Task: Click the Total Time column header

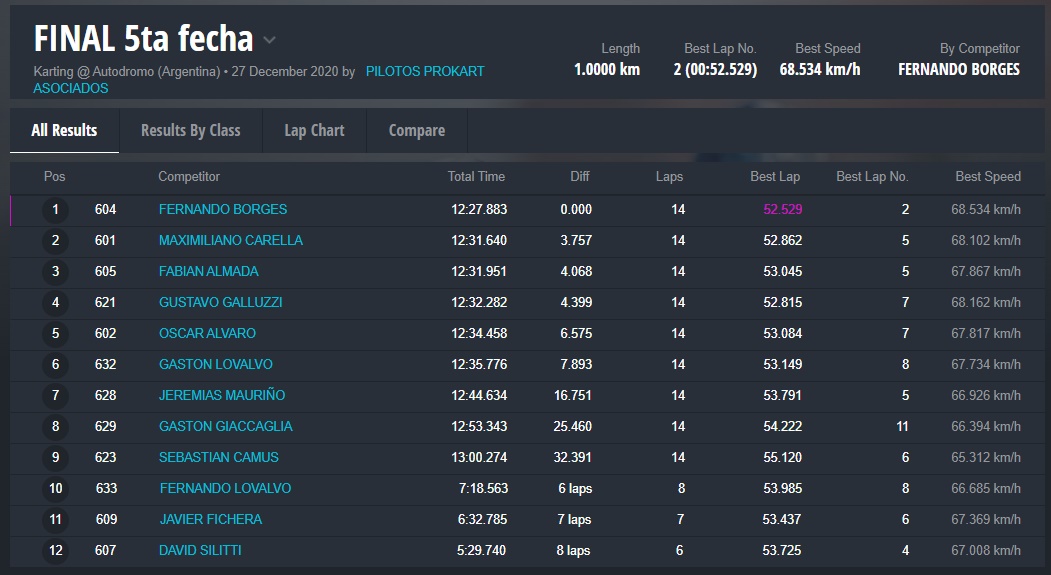Action: (x=476, y=177)
